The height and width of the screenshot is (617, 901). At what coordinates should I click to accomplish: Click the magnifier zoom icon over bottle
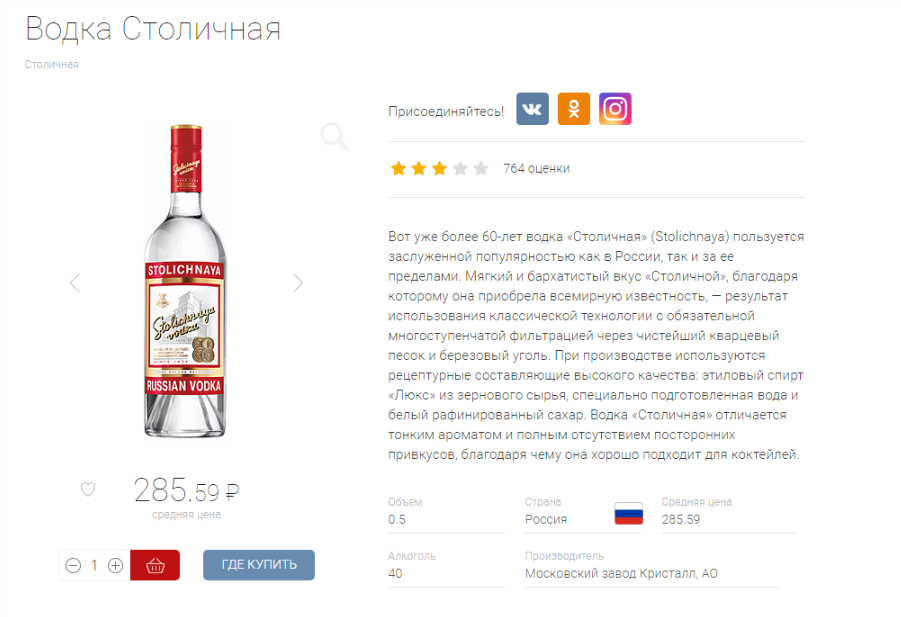click(x=334, y=137)
